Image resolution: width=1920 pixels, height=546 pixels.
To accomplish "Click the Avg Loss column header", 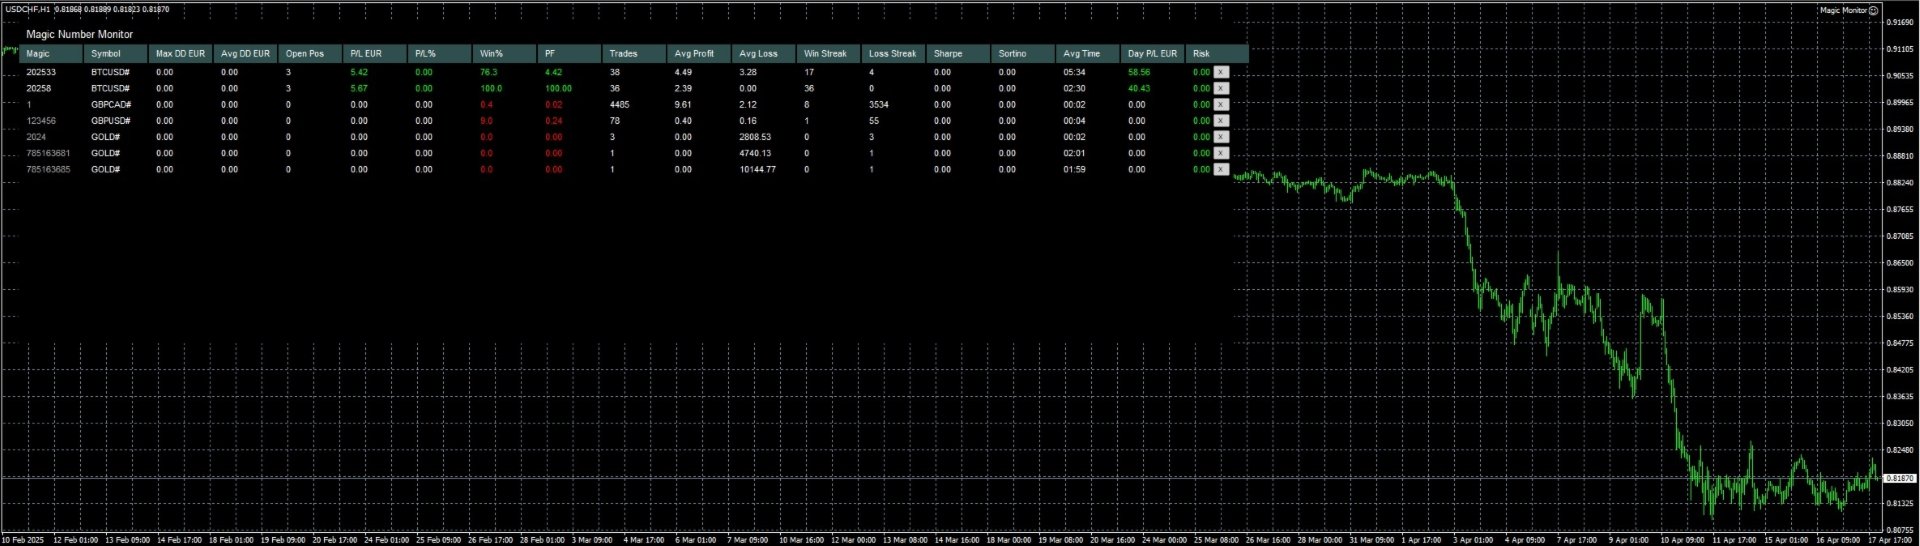I will (x=763, y=54).
